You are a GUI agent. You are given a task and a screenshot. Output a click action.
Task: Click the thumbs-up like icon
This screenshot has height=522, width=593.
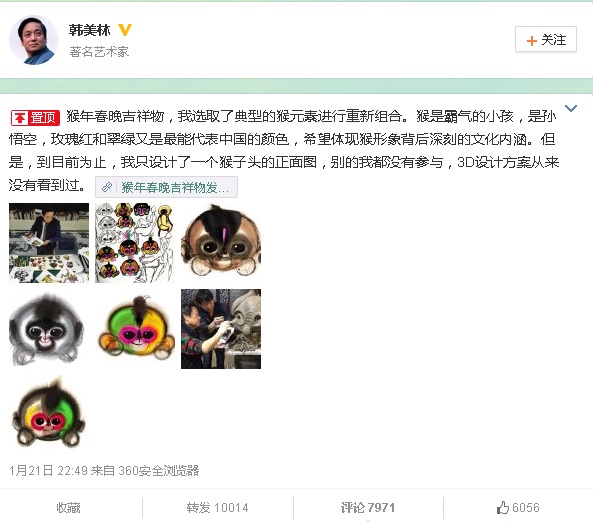[x=503, y=507]
